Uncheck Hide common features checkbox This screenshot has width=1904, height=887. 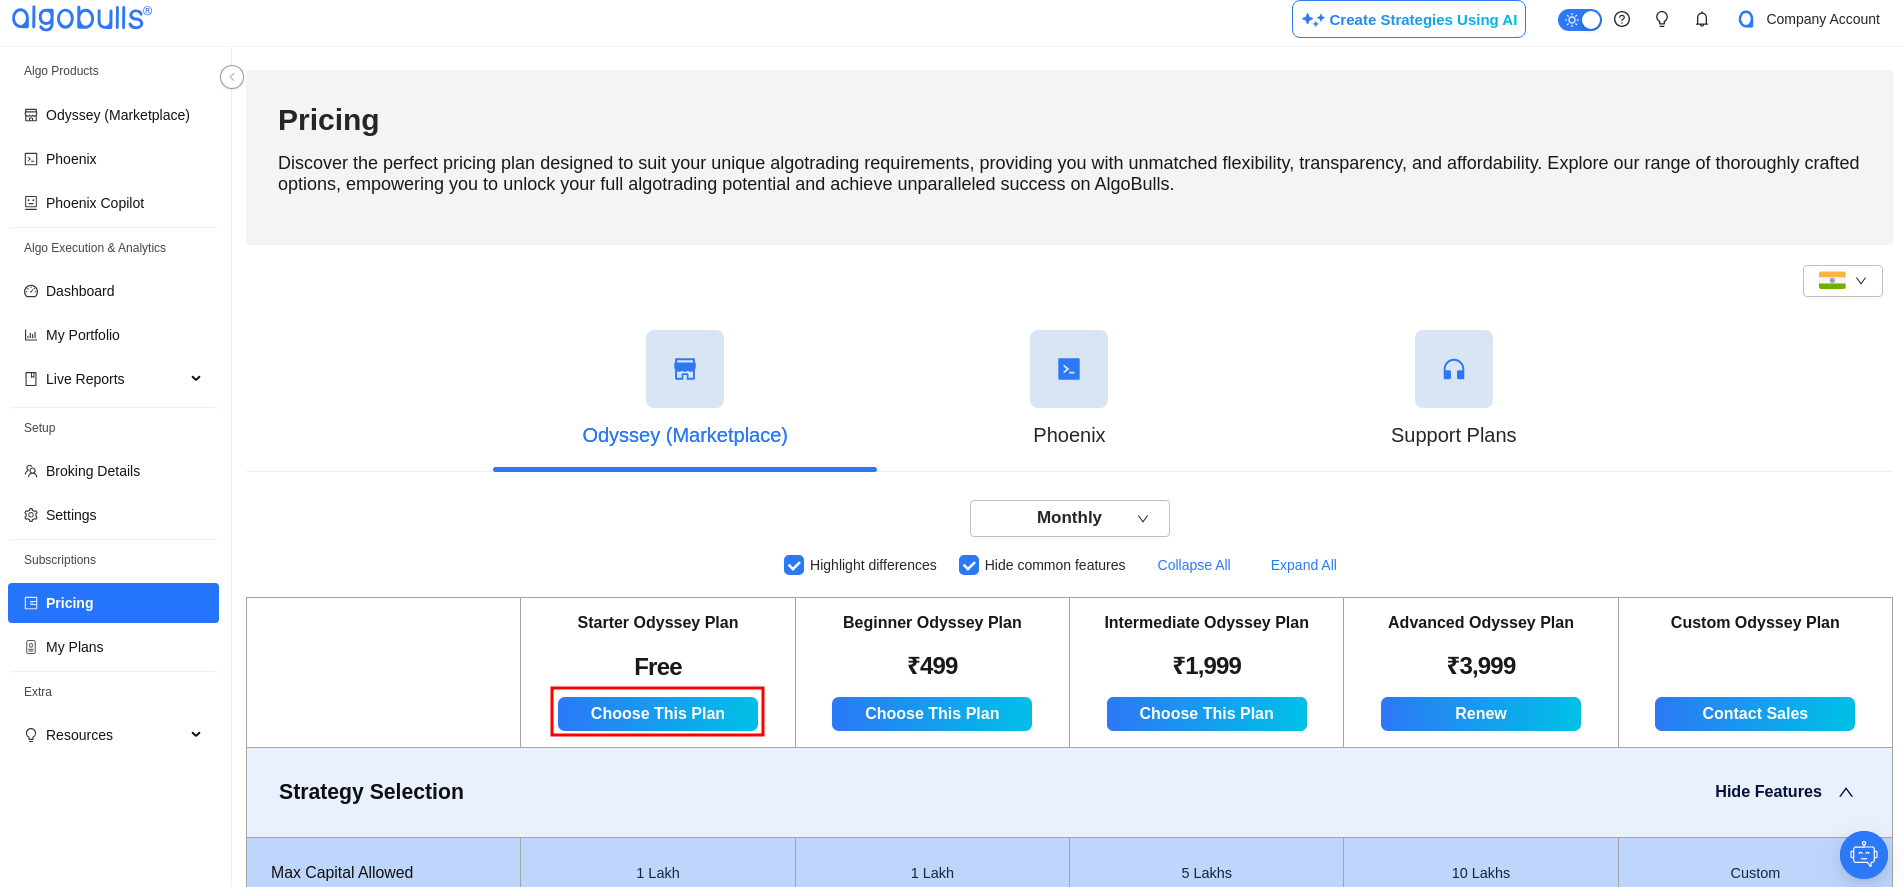point(969,565)
